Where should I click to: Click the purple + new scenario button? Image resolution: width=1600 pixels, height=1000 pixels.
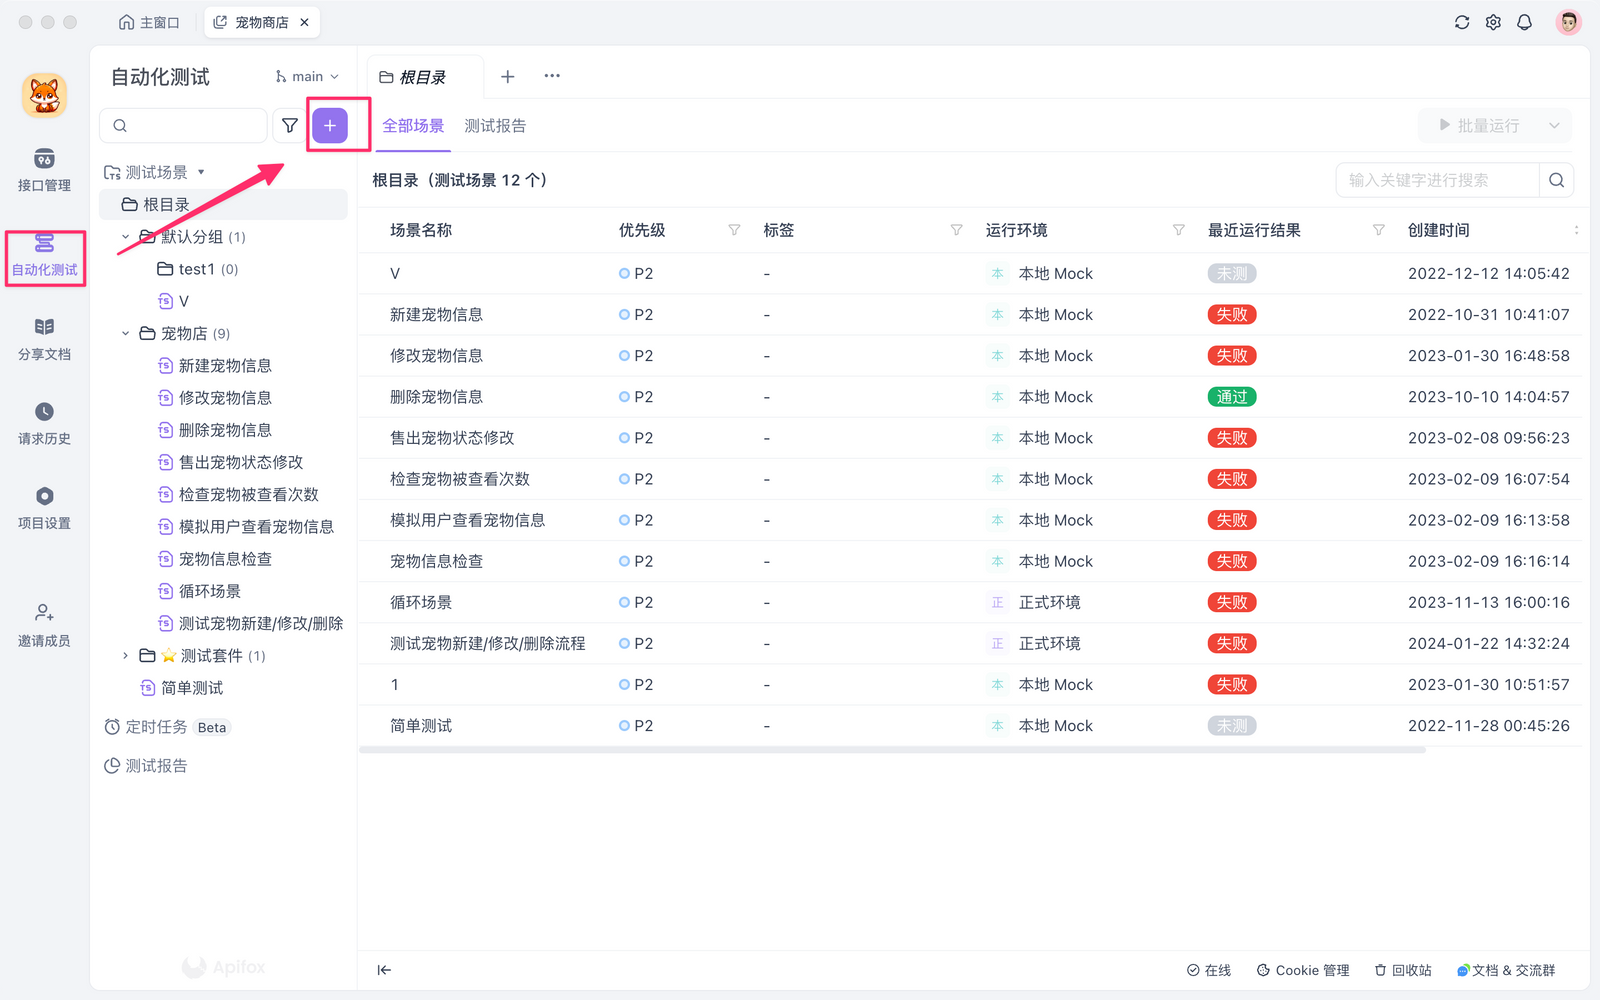pos(330,125)
